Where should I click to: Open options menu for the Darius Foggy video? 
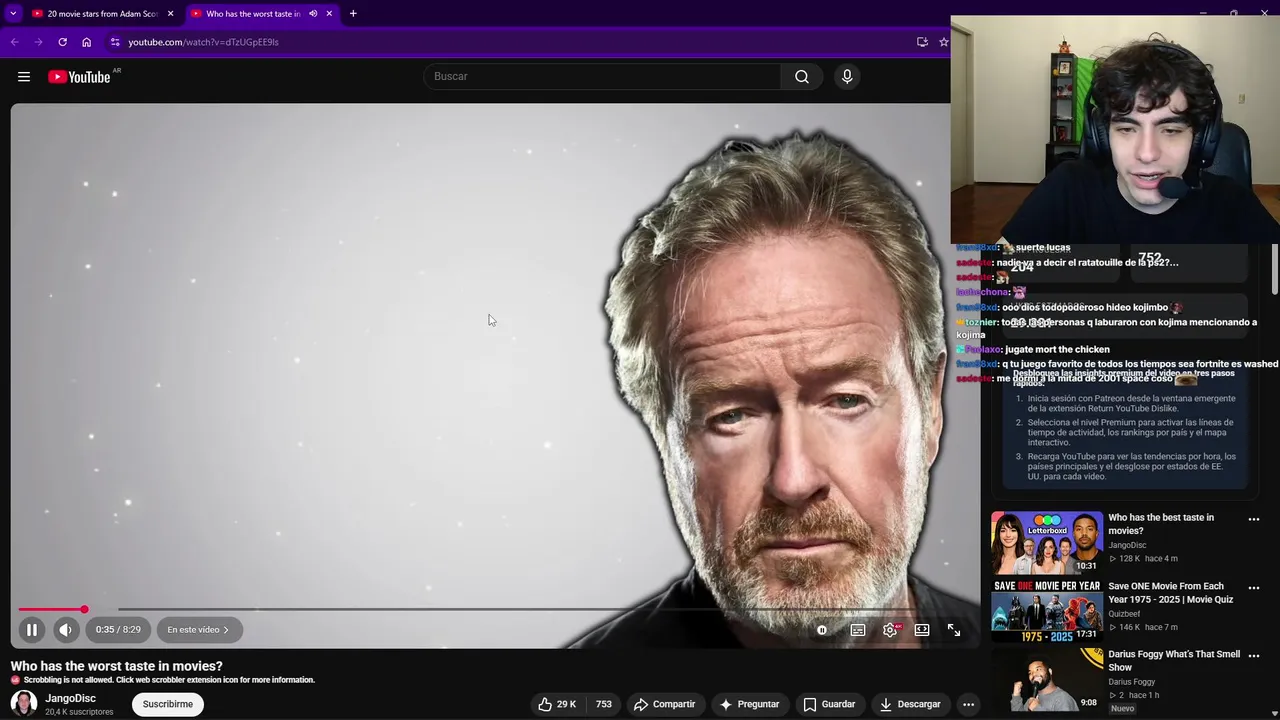tap(1254, 656)
